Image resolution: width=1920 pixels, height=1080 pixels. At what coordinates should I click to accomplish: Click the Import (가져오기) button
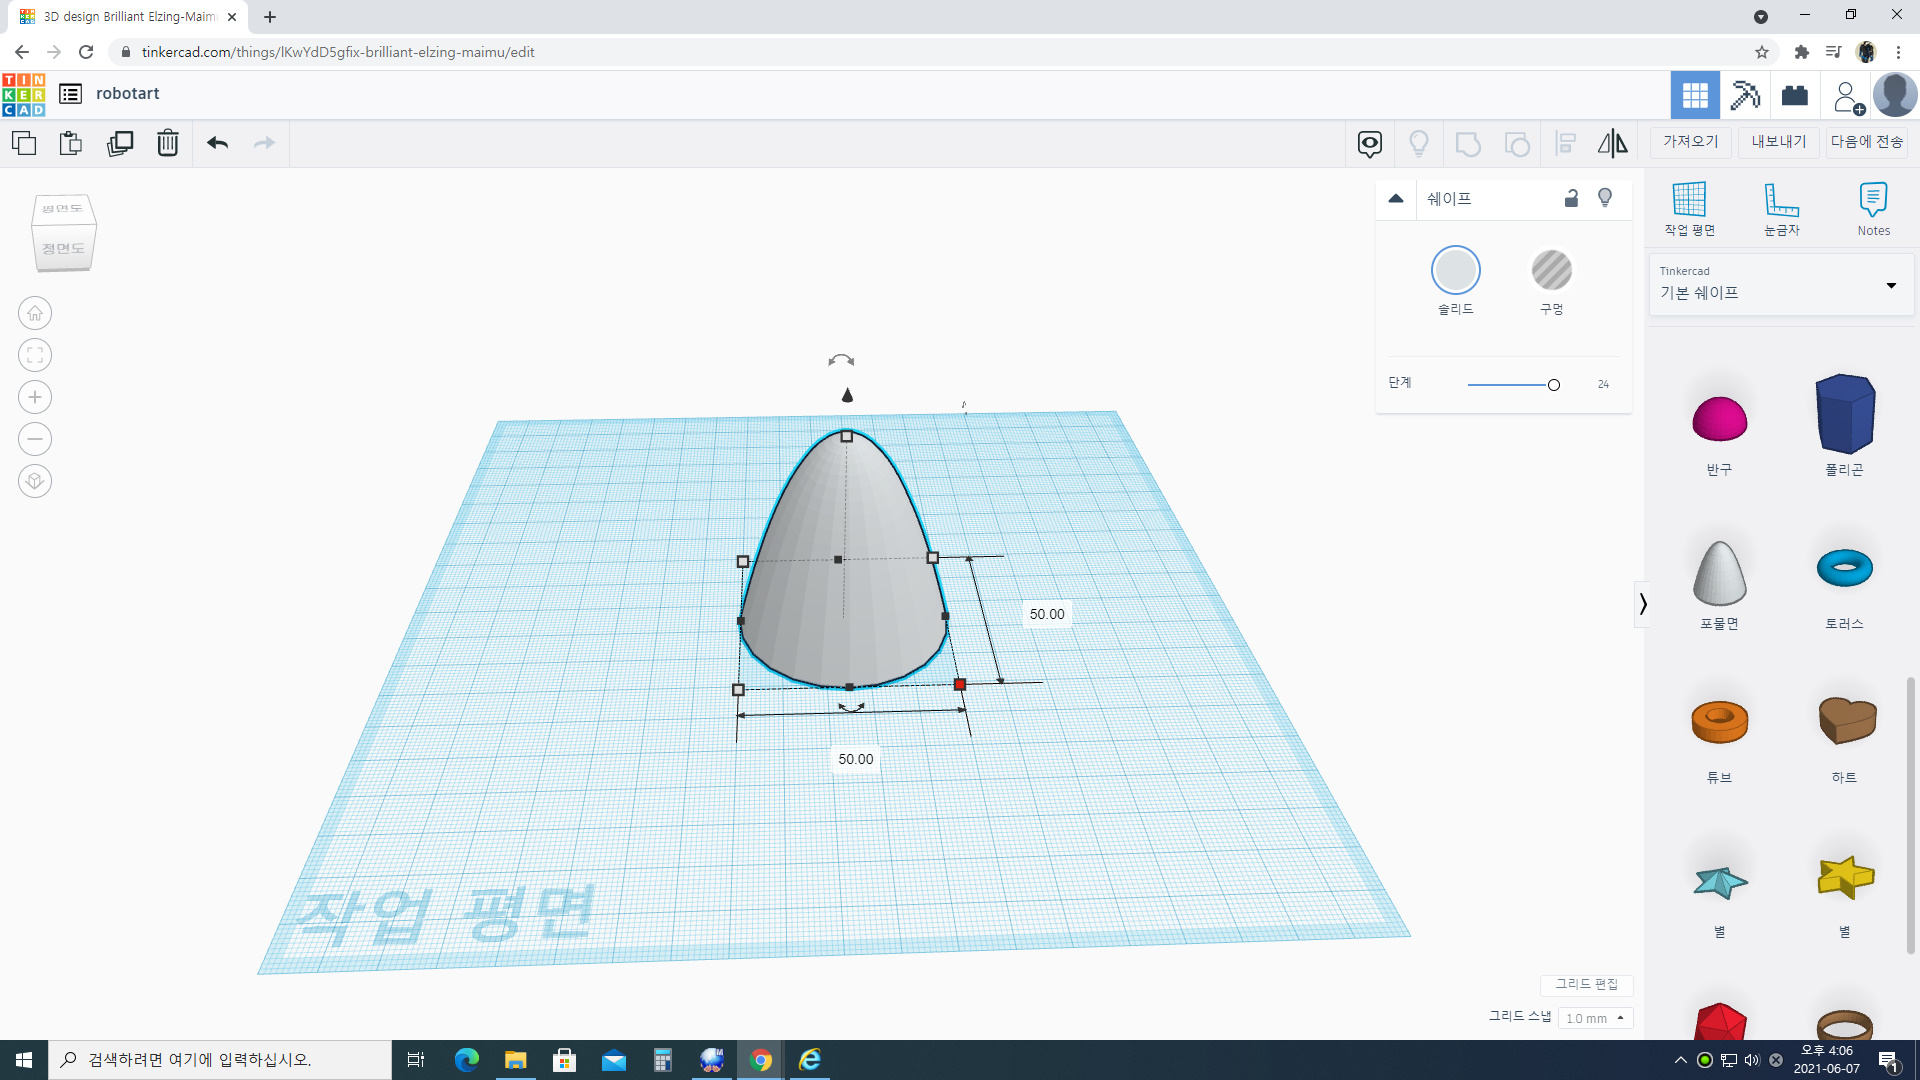pos(1690,142)
